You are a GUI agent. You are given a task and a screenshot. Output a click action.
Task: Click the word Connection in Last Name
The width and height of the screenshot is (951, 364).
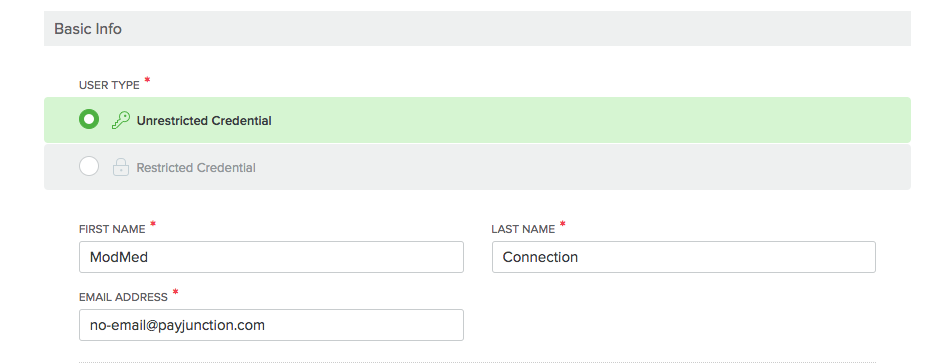click(540, 257)
